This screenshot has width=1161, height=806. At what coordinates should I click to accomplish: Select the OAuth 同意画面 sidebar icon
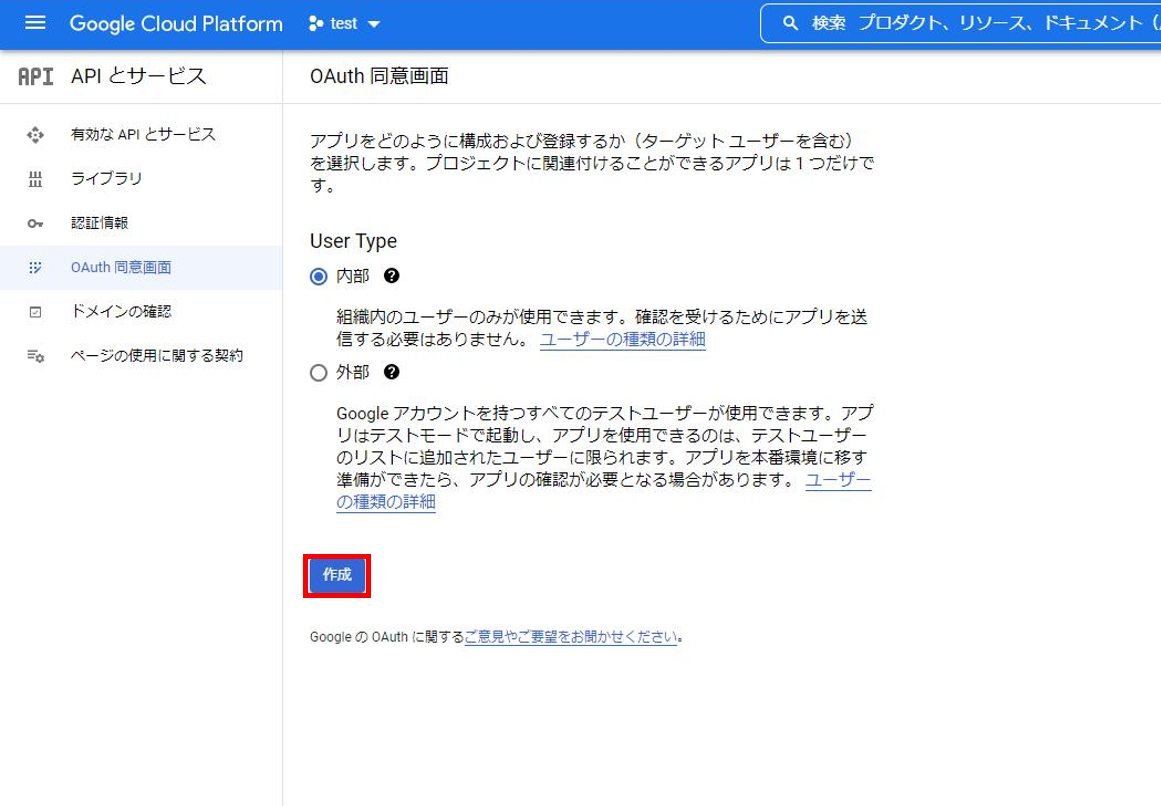pos(33,267)
